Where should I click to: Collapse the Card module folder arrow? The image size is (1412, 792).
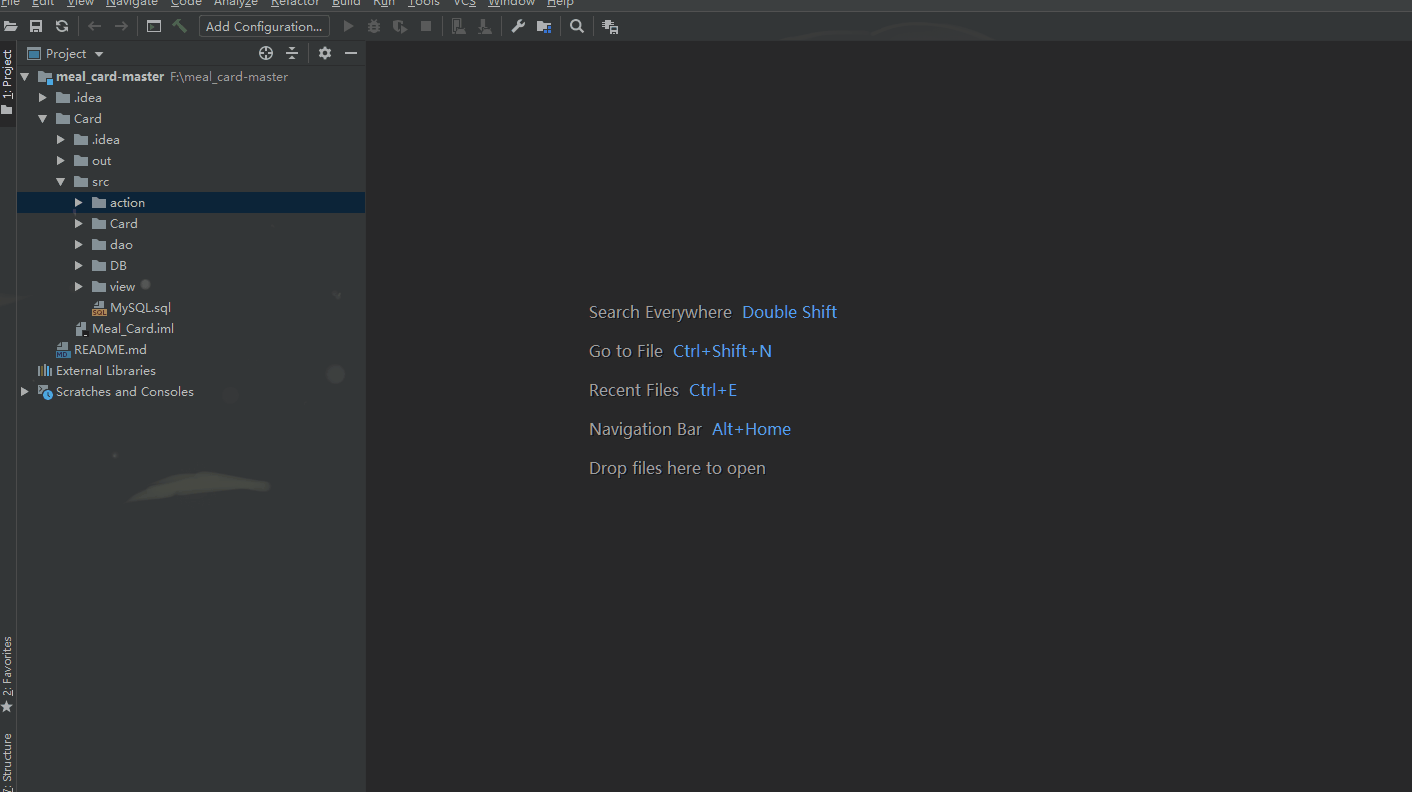point(43,119)
